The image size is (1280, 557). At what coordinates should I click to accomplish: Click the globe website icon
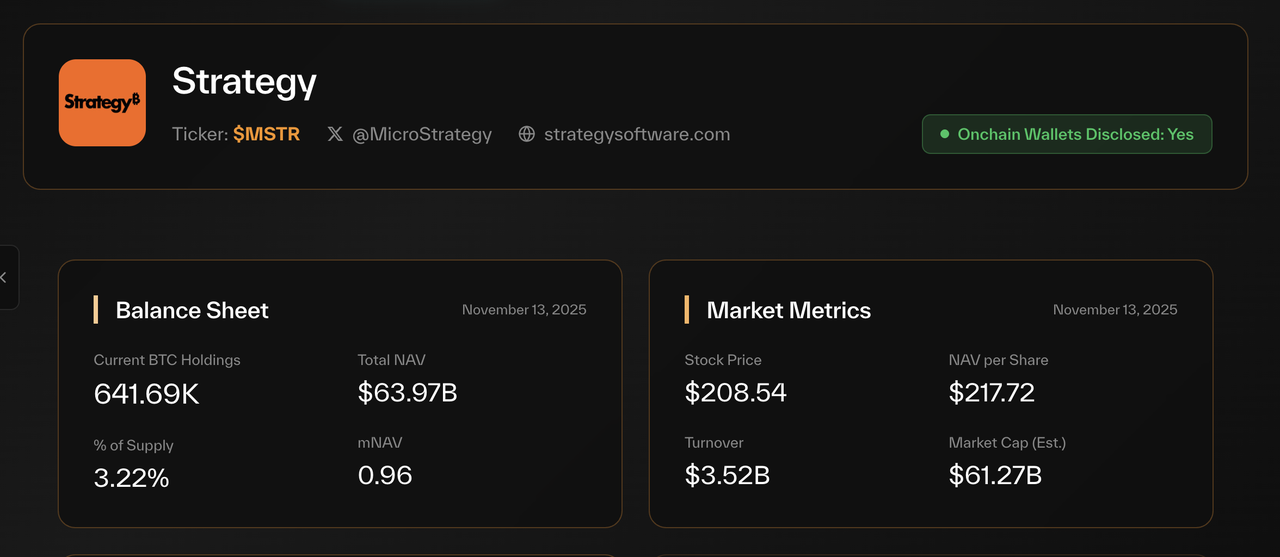[x=527, y=134]
